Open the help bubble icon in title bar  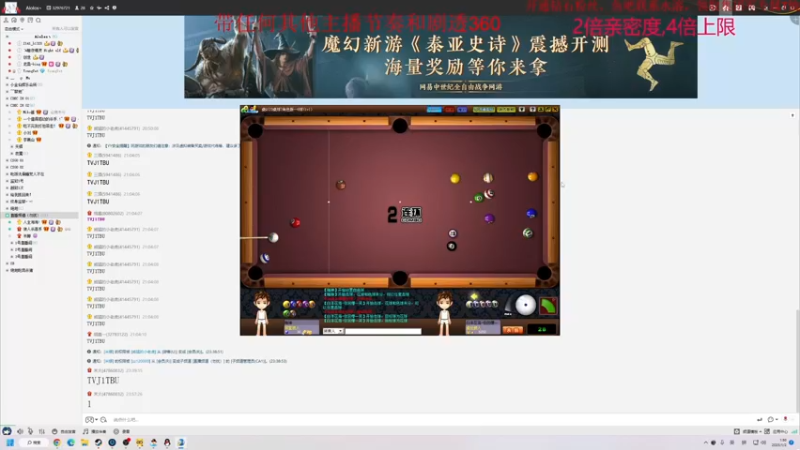point(114,8)
